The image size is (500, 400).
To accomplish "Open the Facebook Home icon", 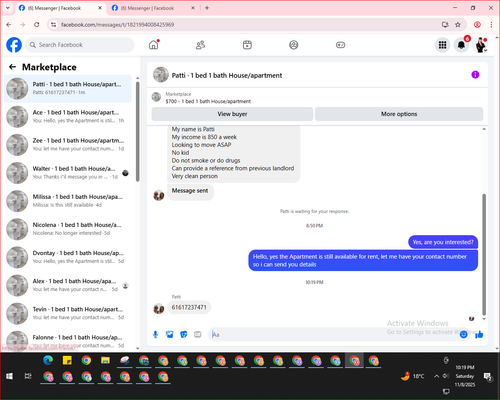I will coord(154,45).
